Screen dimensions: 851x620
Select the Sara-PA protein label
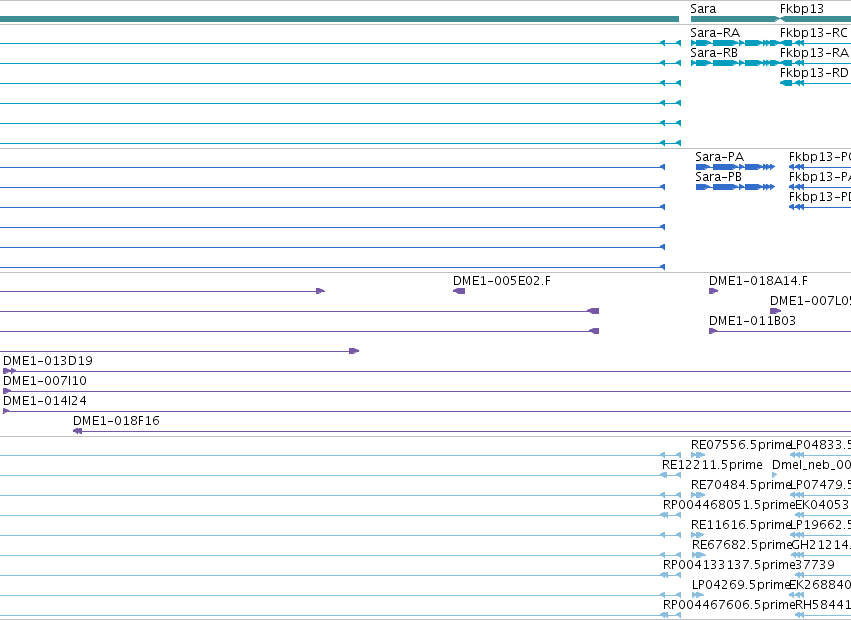719,157
